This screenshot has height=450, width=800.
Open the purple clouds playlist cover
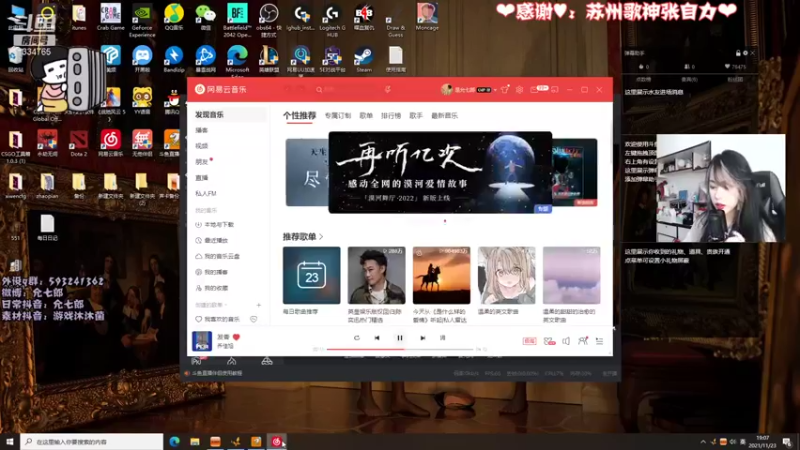click(x=571, y=276)
